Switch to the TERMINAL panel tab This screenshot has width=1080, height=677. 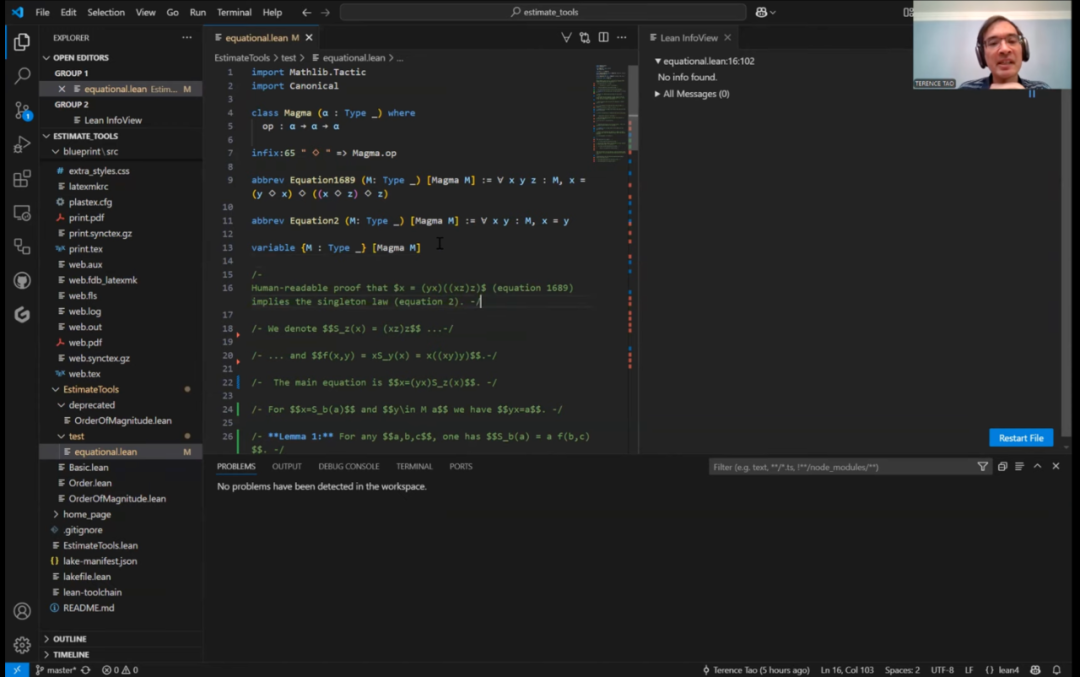(x=414, y=466)
